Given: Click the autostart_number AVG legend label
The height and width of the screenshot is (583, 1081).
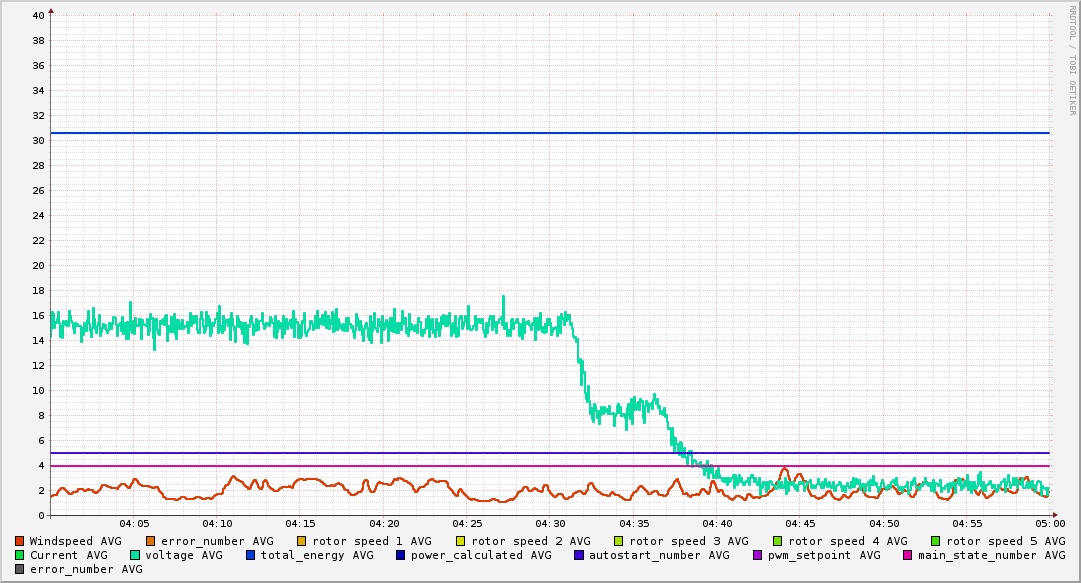Looking at the screenshot, I should [x=659, y=555].
